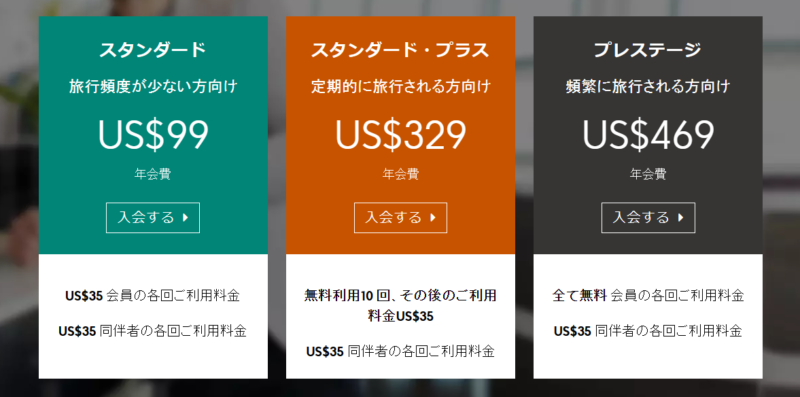Click the 無料利用10回 fee description text
The height and width of the screenshot is (397, 800).
401,306
